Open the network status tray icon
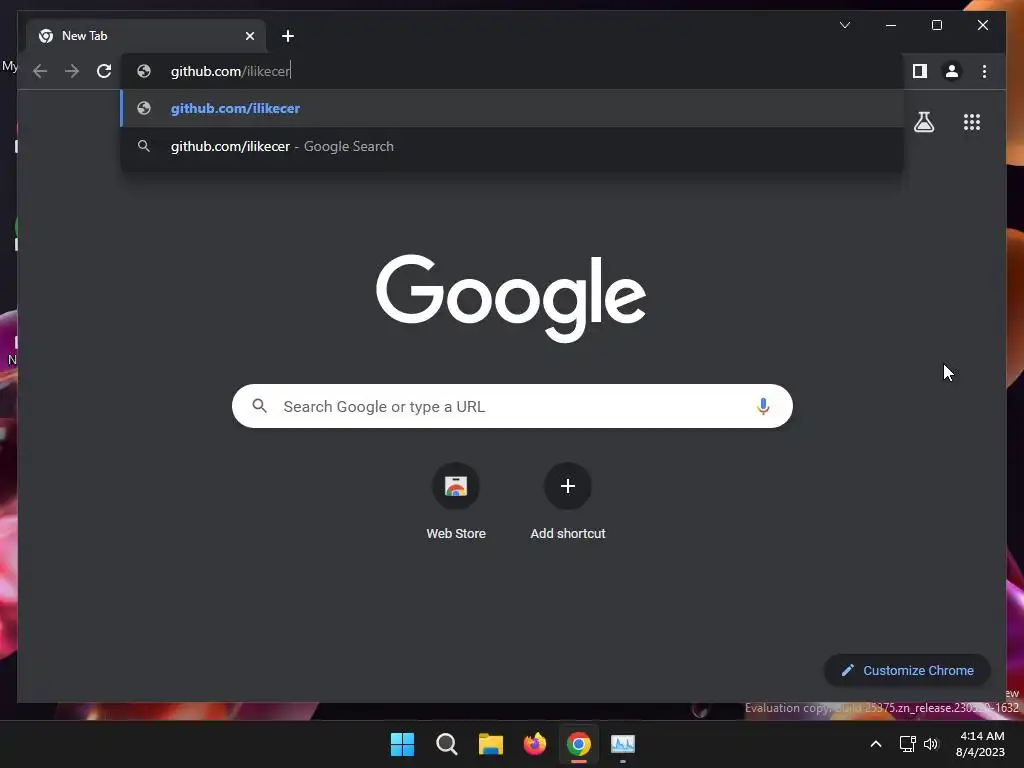This screenshot has width=1024, height=768. click(x=907, y=744)
